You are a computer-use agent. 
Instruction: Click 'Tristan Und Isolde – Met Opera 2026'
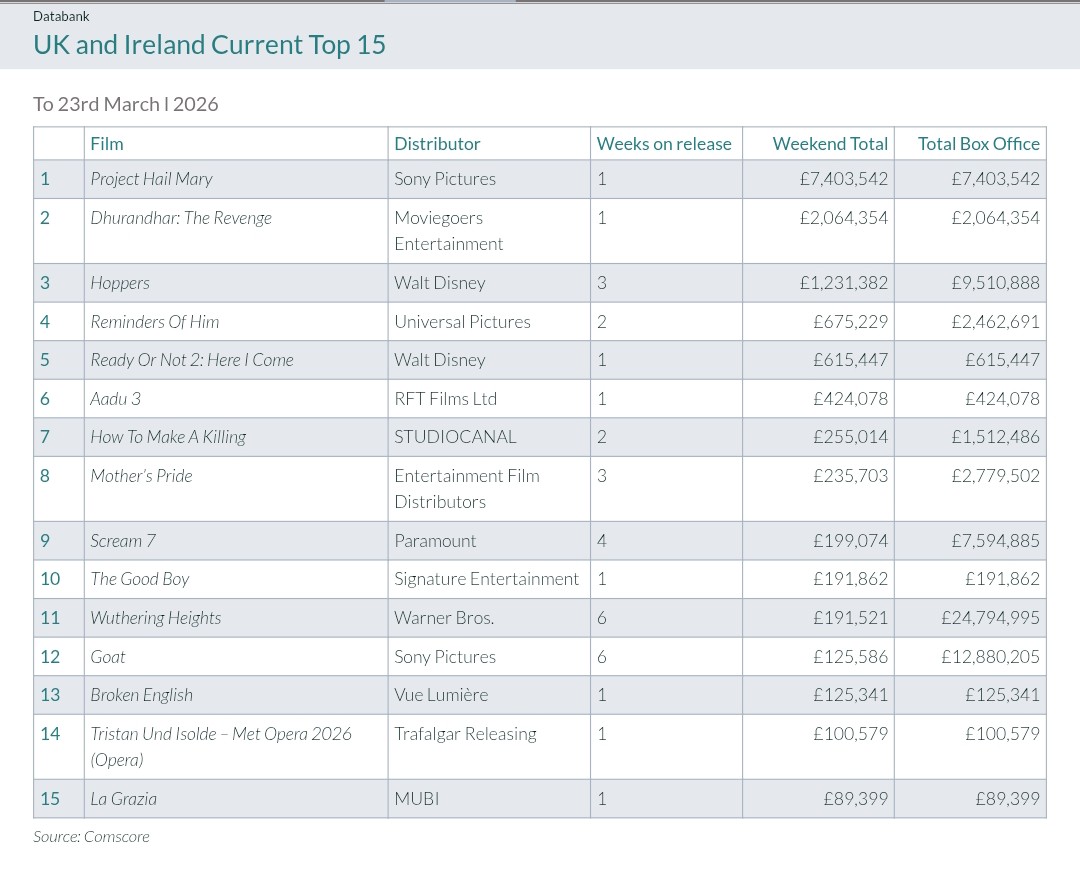coord(220,734)
